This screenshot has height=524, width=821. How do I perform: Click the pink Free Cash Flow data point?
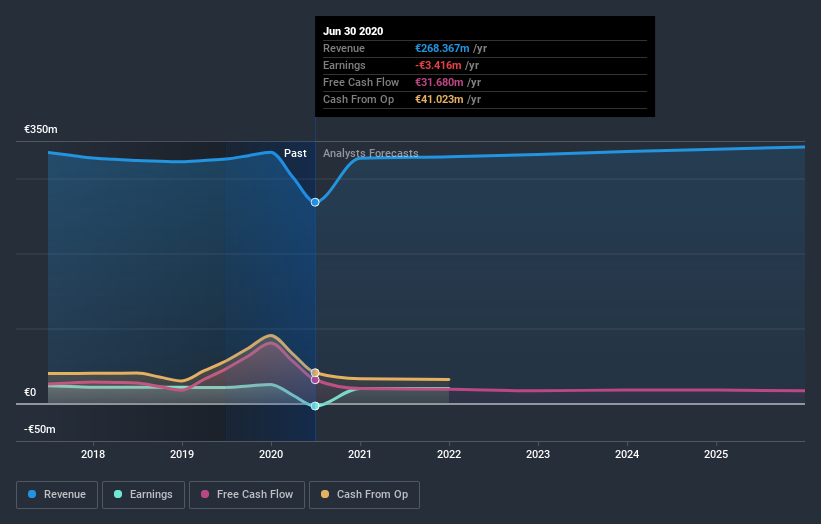click(x=315, y=380)
